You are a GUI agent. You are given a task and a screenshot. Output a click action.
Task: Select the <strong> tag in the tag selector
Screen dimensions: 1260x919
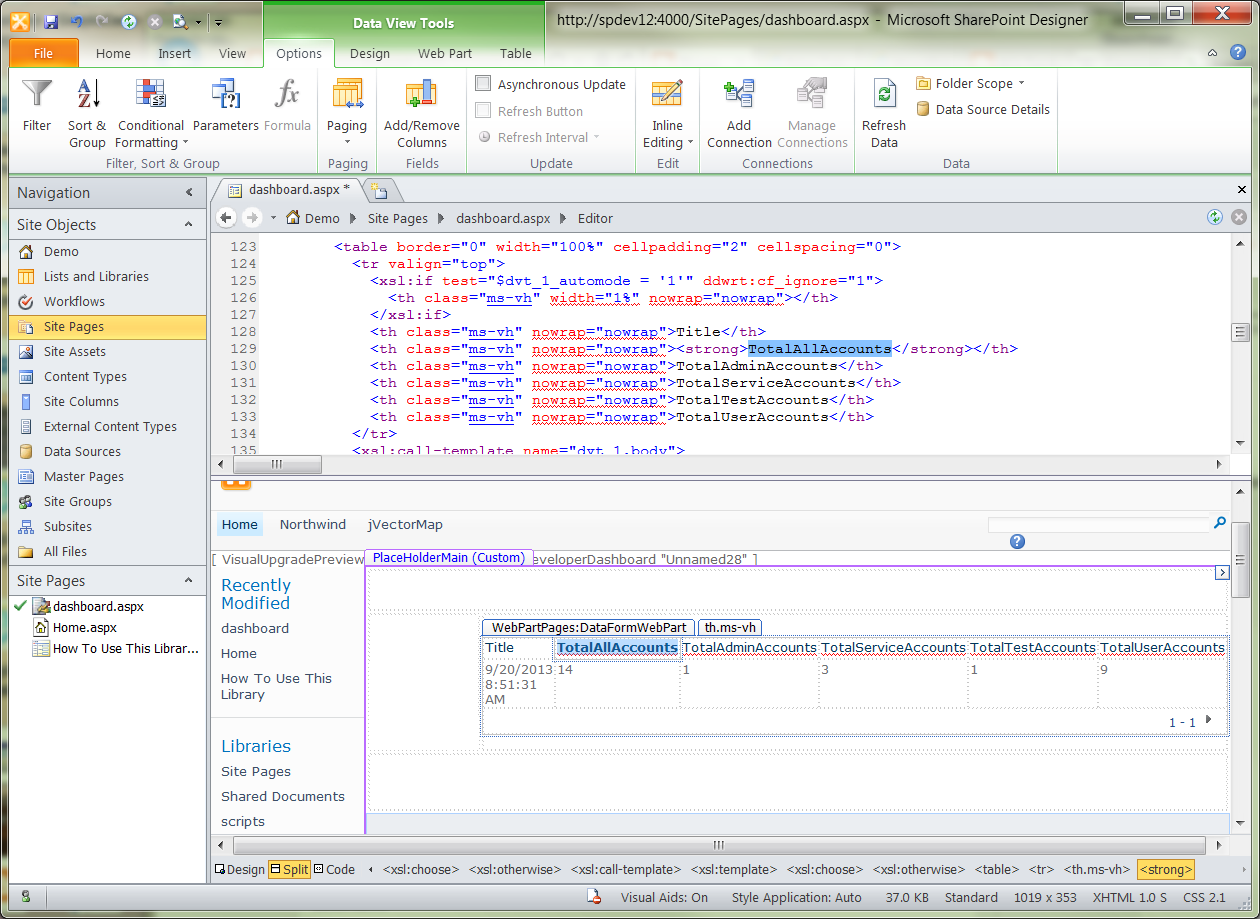(x=1166, y=870)
